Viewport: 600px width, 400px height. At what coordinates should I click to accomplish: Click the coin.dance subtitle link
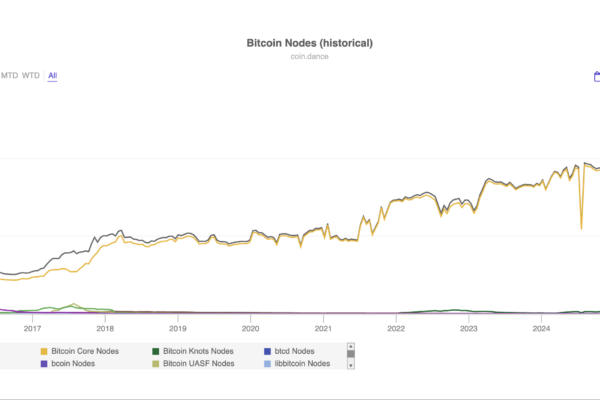(x=309, y=56)
